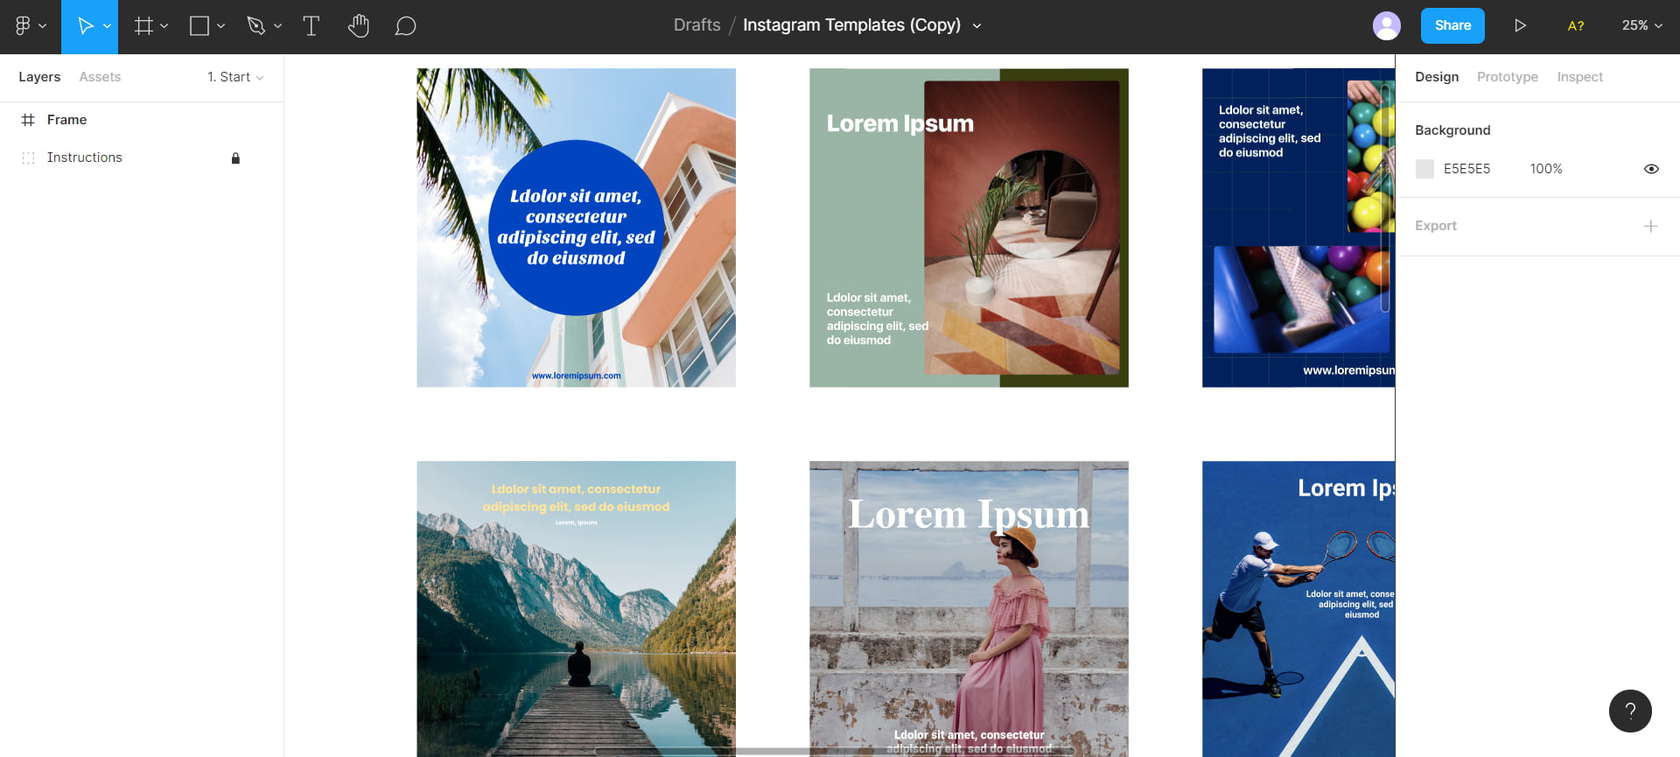Present the prototype with the play icon
1680x757 pixels.
pos(1519,26)
